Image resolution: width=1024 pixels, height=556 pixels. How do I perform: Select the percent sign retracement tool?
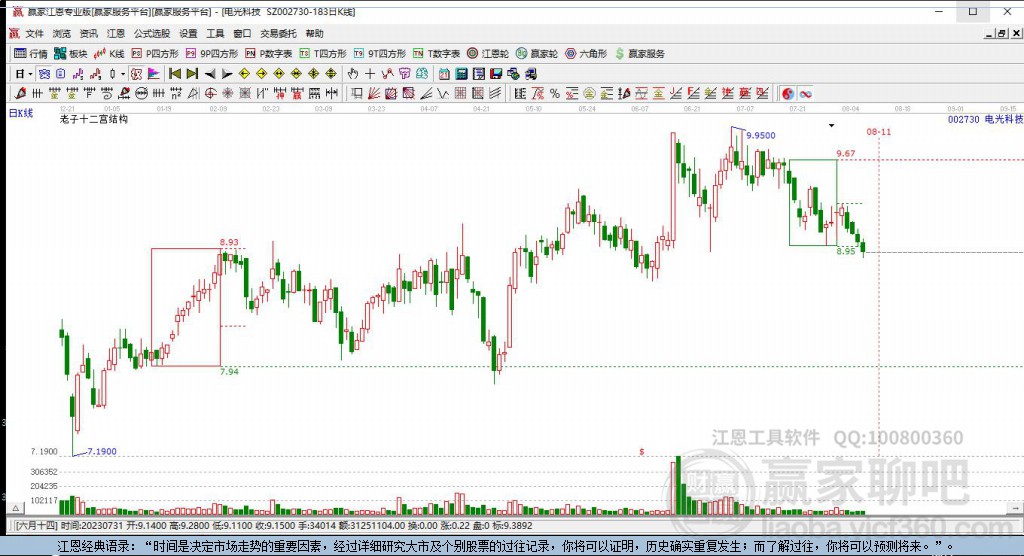[554, 93]
